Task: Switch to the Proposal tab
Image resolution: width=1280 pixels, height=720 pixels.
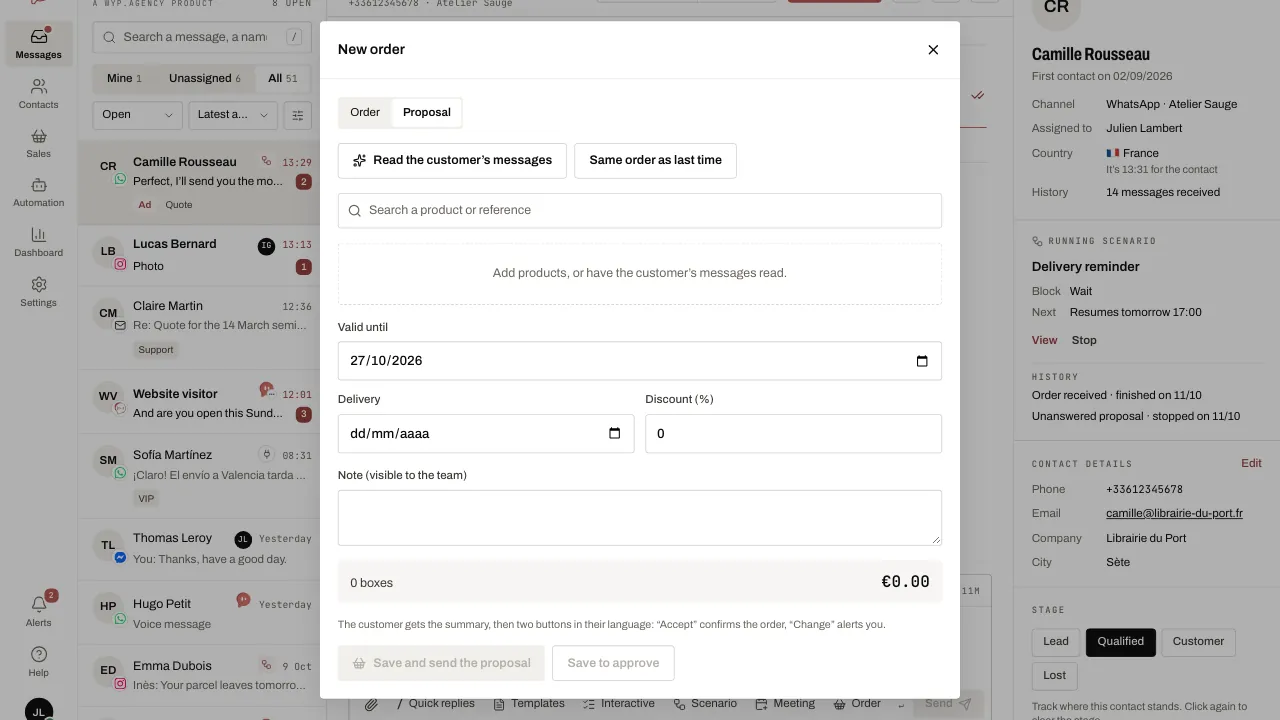Action: pos(427,112)
